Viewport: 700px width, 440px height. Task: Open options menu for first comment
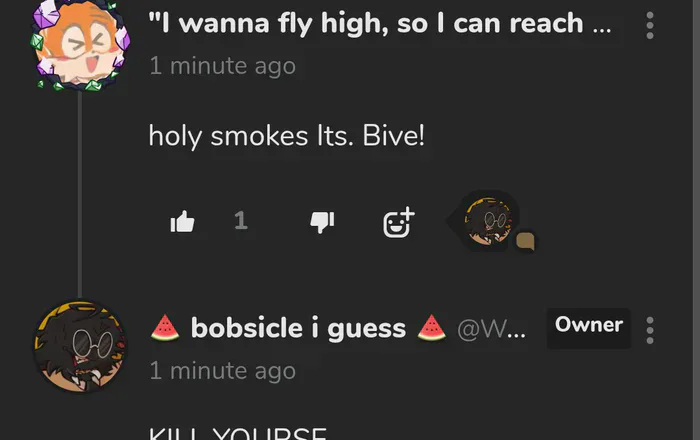point(650,25)
